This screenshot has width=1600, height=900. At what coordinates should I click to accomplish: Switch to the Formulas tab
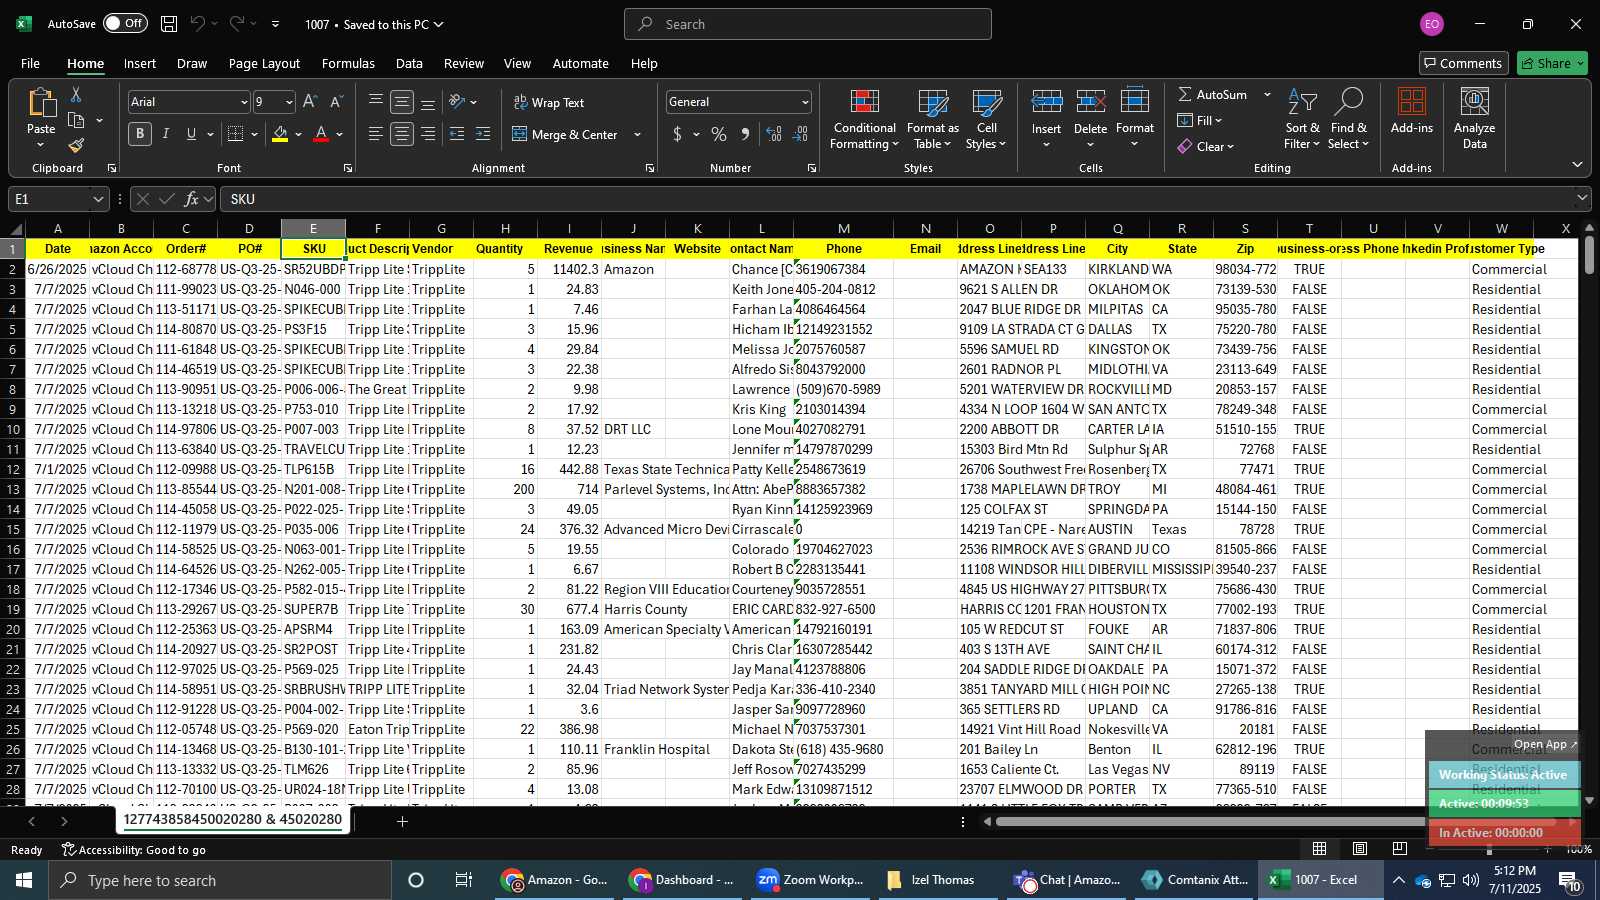(348, 63)
